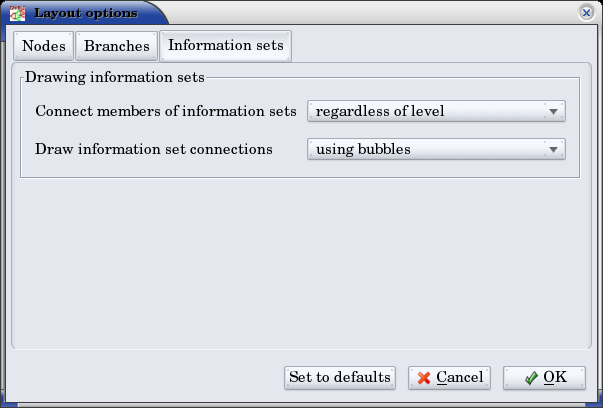Open the Branches tab
This screenshot has height=408, width=603.
pos(117,46)
